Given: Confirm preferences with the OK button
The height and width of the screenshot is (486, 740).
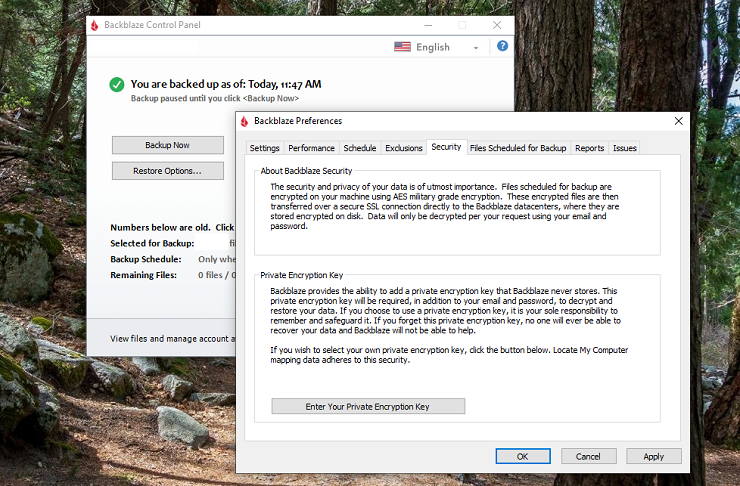Looking at the screenshot, I should (x=522, y=456).
